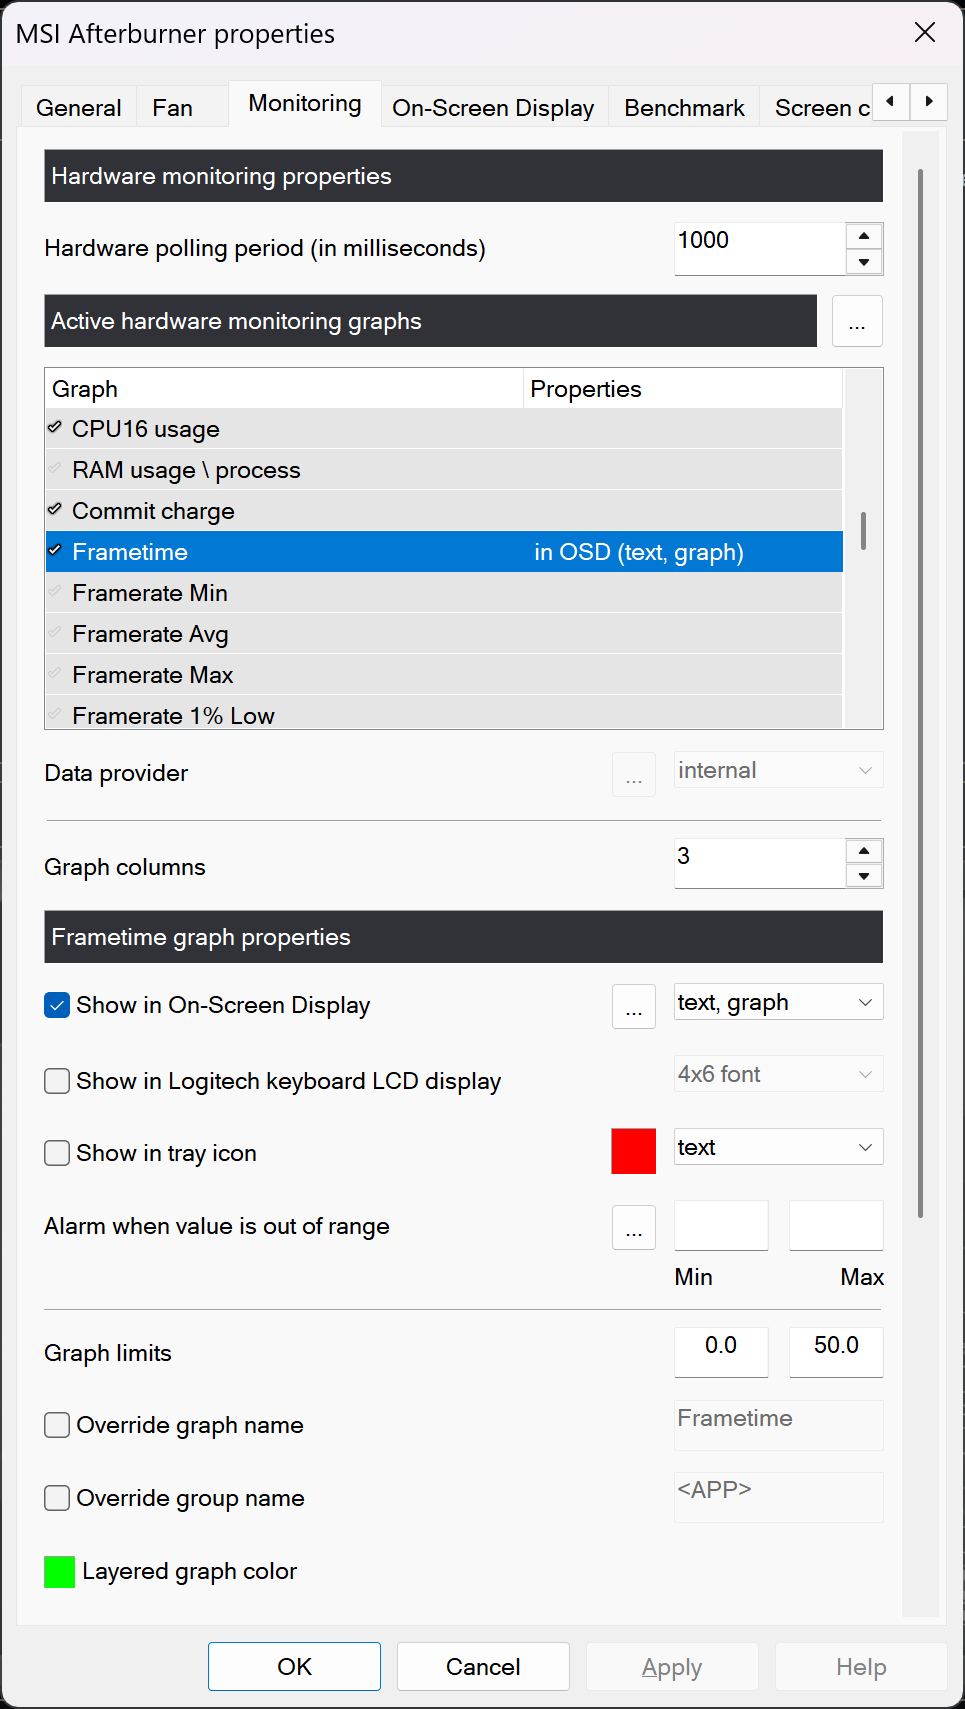Select the Monitoring tab
Image resolution: width=965 pixels, height=1709 pixels.
305,104
